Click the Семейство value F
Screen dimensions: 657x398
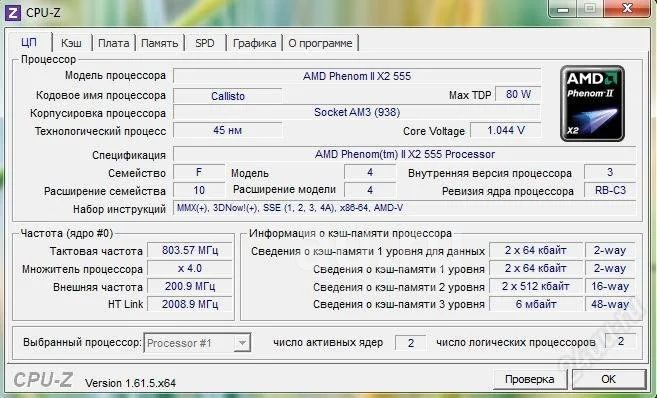(199, 172)
